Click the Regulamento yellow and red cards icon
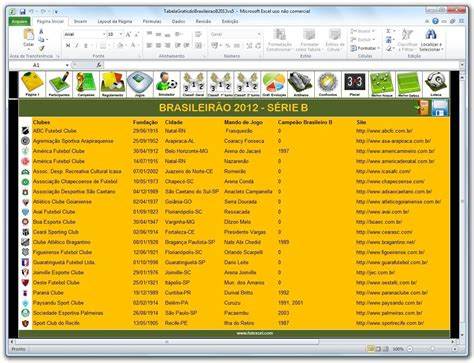 click(112, 84)
